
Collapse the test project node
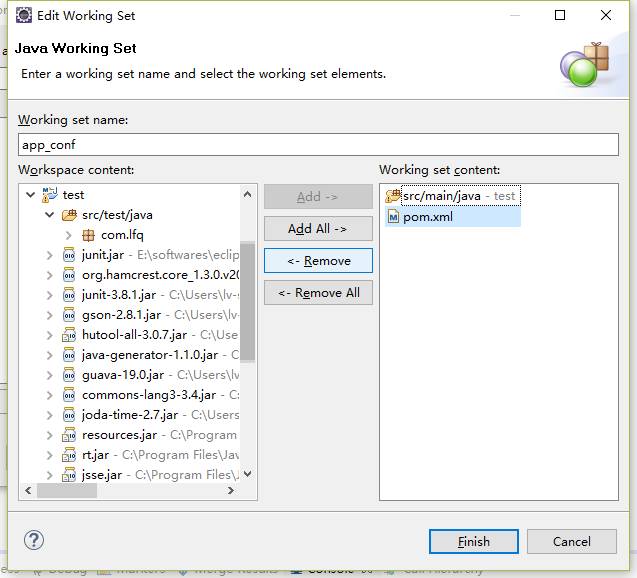30,195
